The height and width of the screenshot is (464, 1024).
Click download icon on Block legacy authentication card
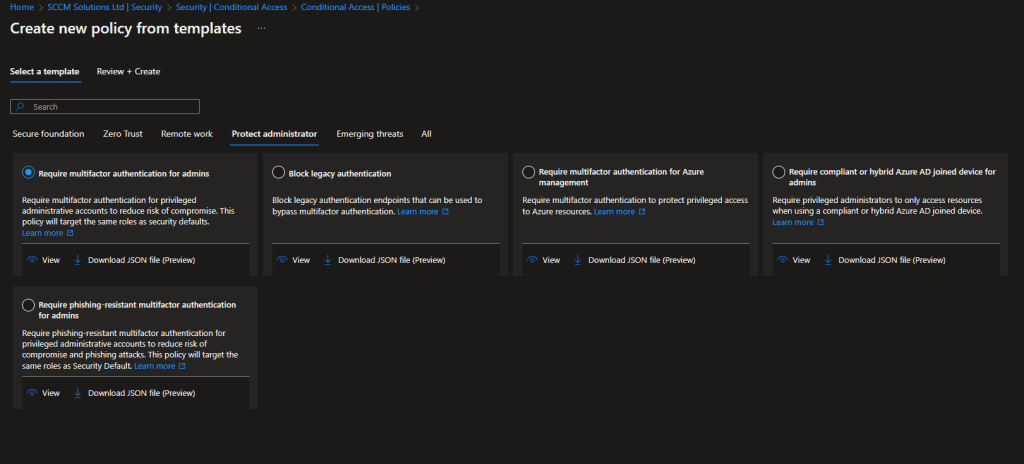coord(327,260)
